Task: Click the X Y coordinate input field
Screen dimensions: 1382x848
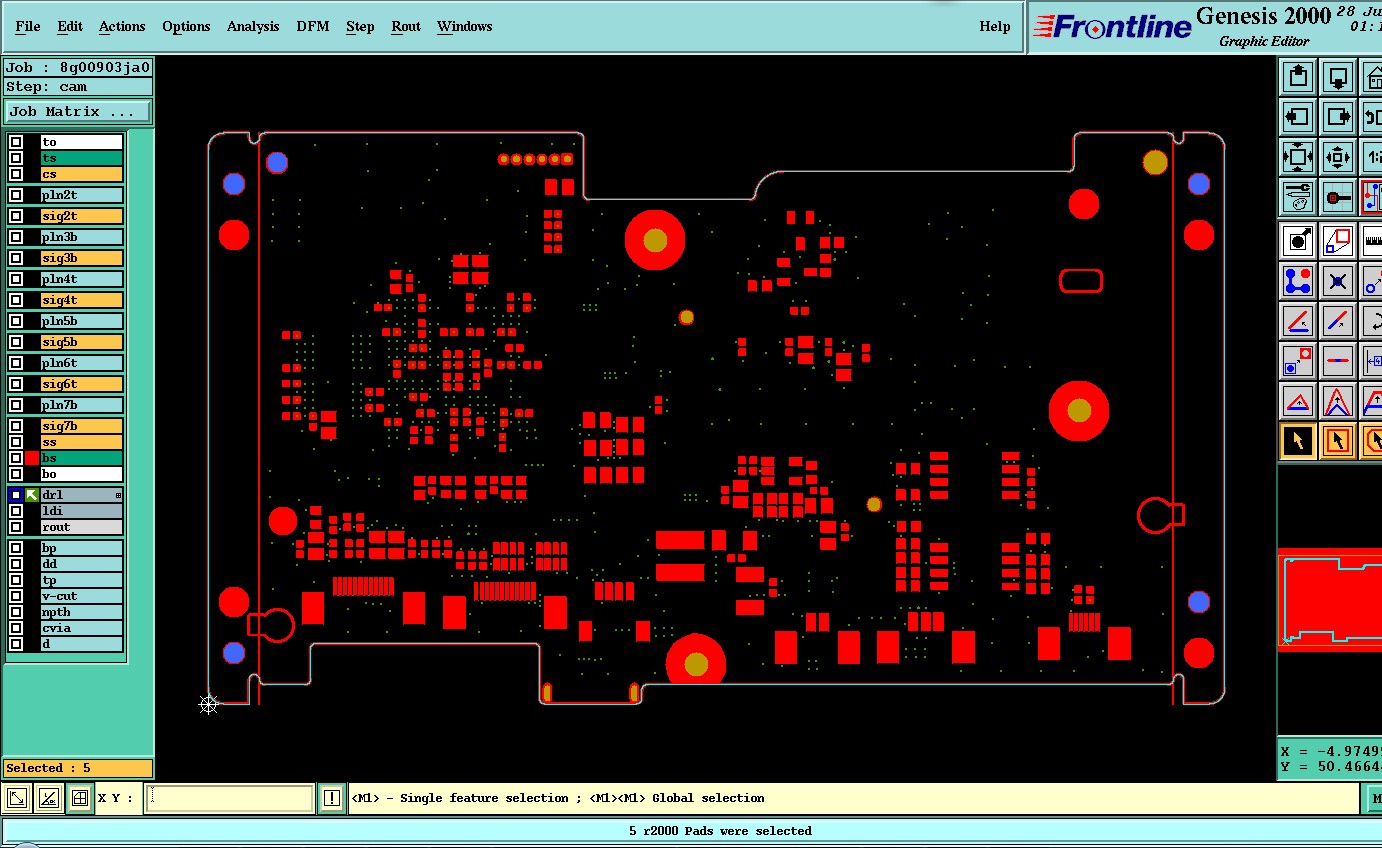Action: (x=229, y=798)
